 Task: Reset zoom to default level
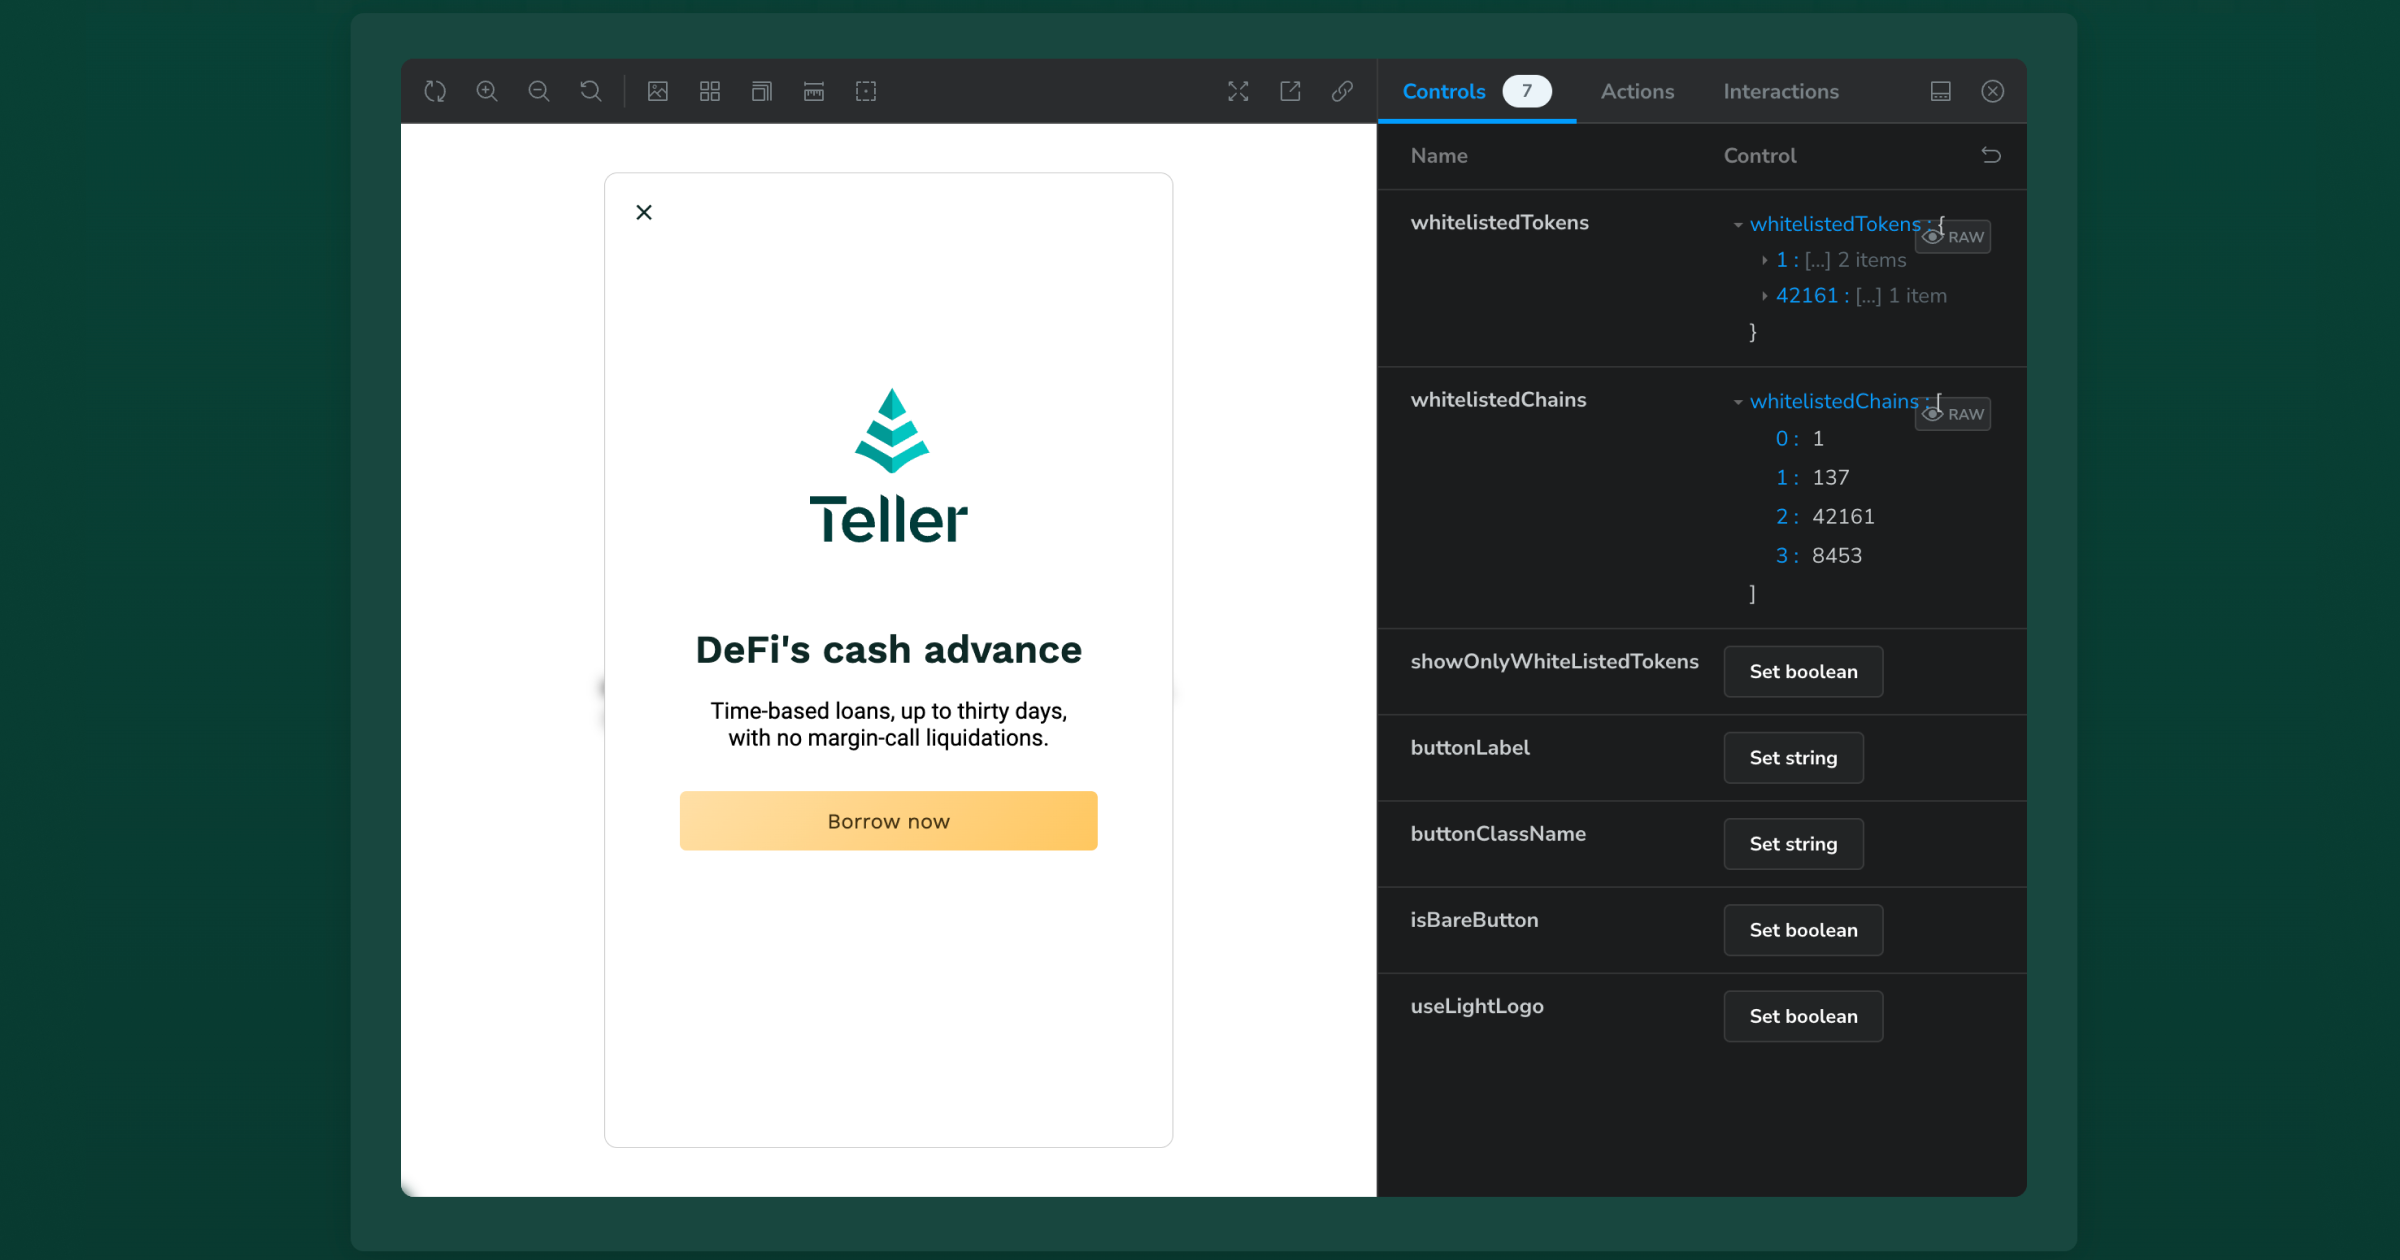click(591, 91)
